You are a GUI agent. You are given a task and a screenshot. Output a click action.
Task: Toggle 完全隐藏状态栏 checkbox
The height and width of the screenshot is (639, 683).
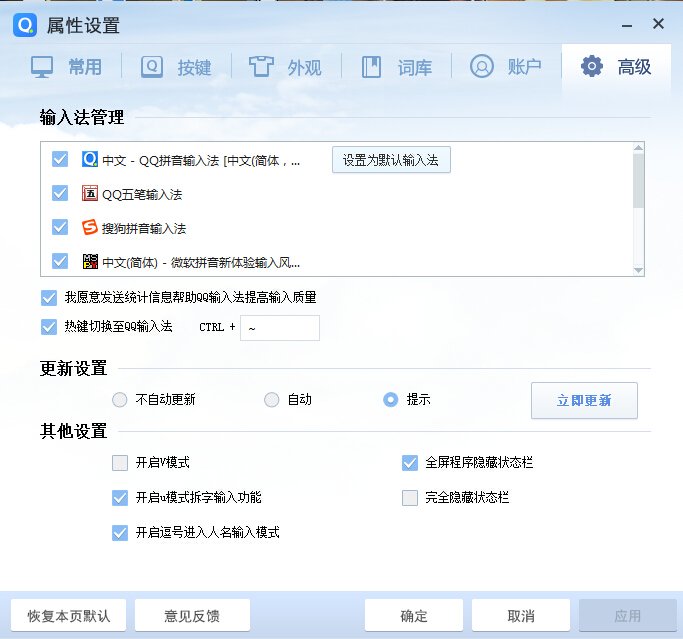[x=410, y=497]
